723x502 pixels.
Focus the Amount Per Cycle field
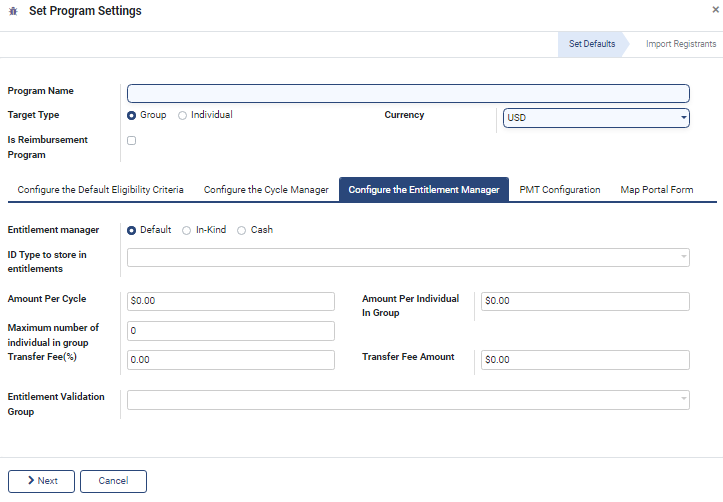231,301
